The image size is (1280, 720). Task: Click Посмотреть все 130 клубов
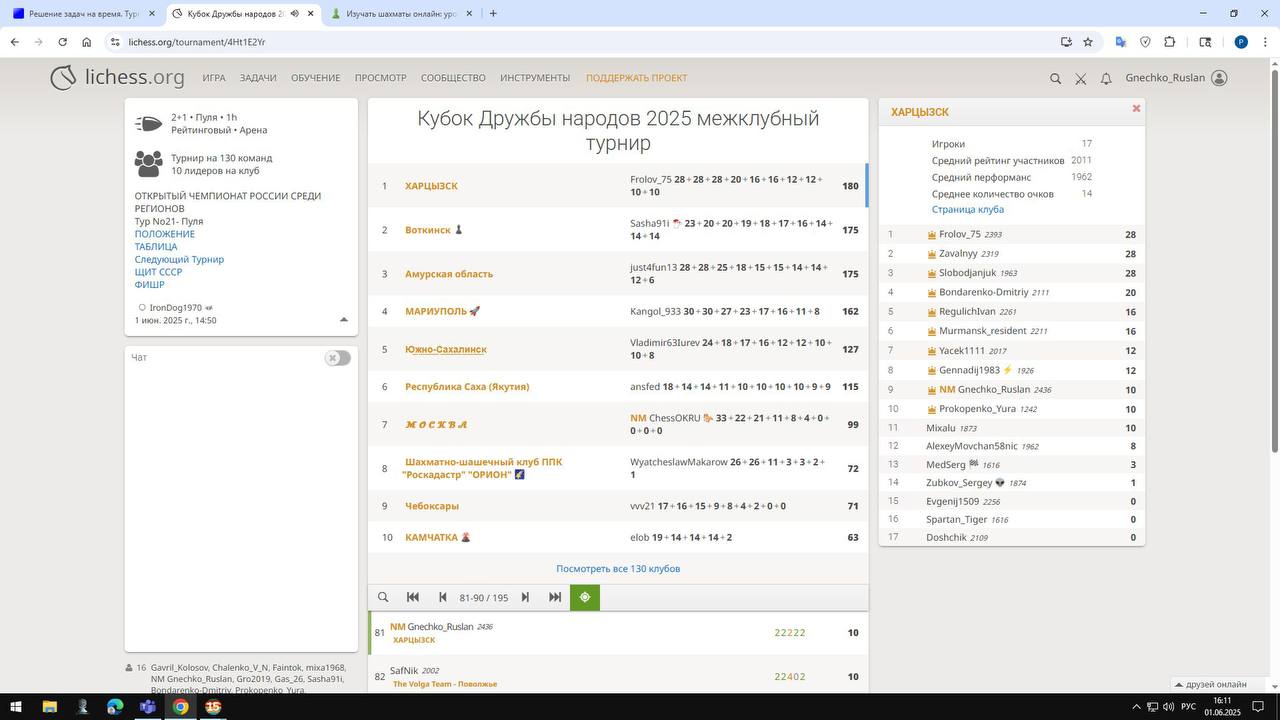pyautogui.click(x=618, y=569)
